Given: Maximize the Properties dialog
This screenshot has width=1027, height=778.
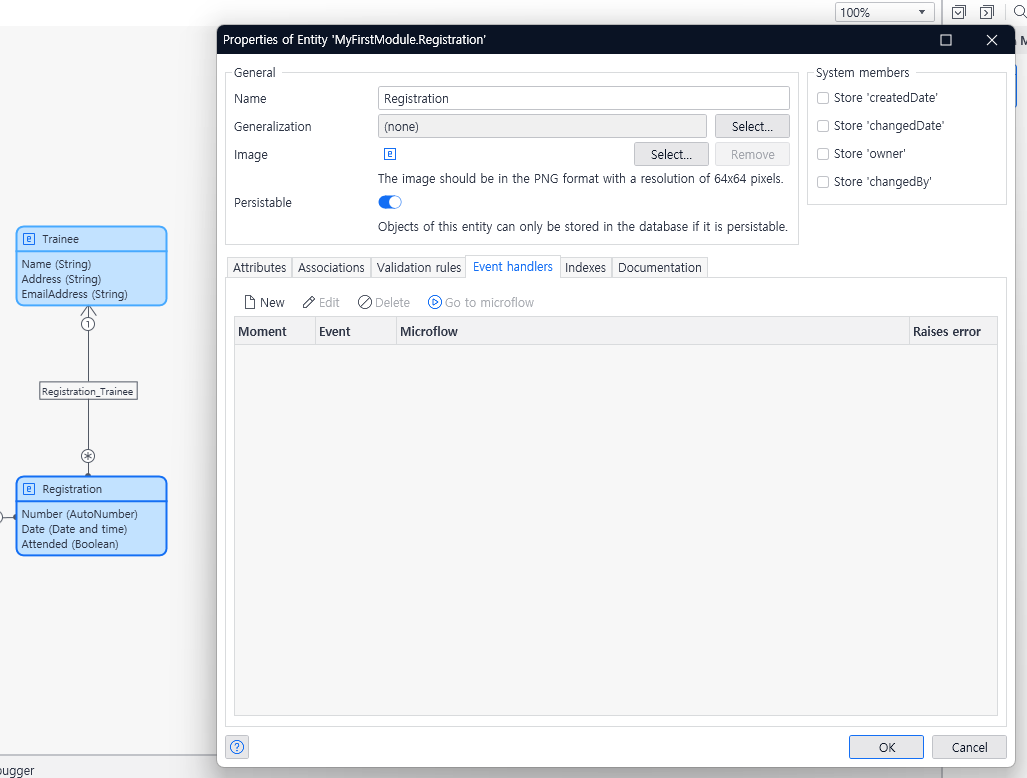Looking at the screenshot, I should 946,40.
